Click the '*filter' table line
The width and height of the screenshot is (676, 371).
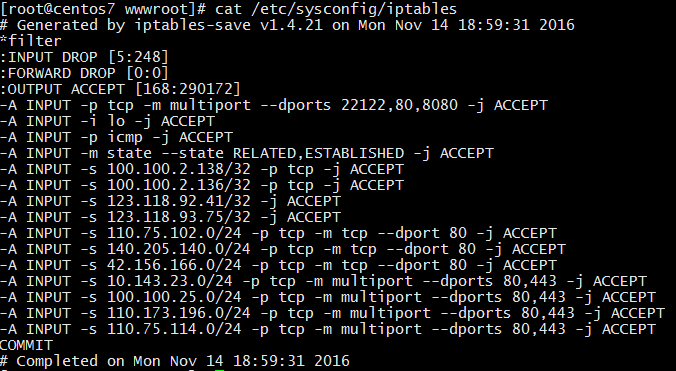[x=31, y=41]
